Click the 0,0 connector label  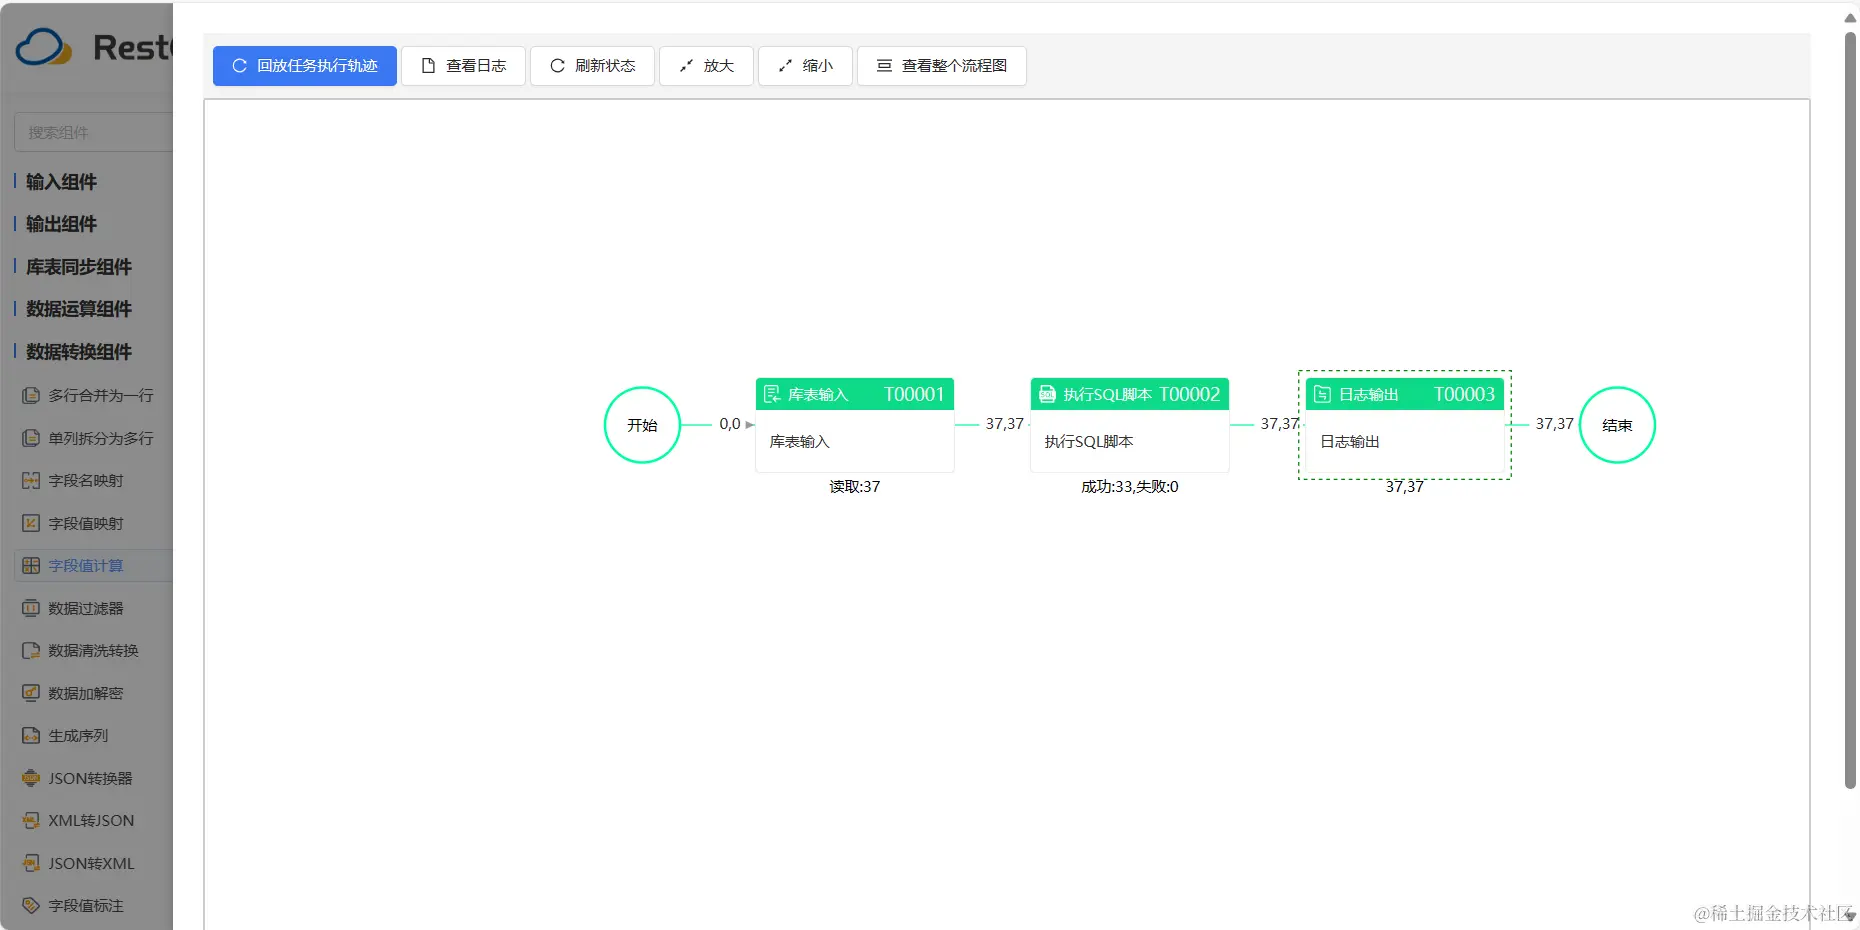pos(730,424)
